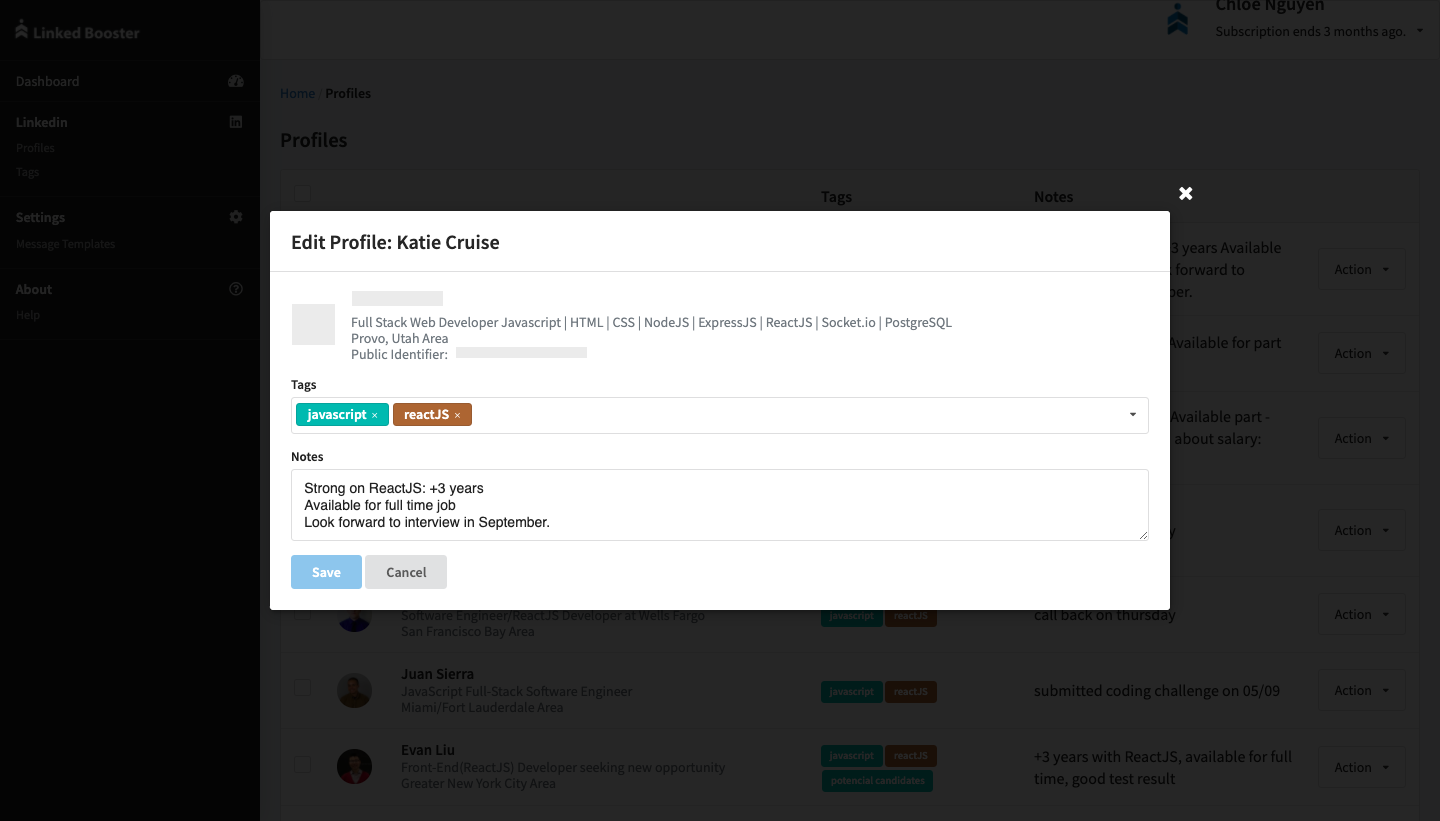
Task: Cancel editing the profile
Action: 406,572
